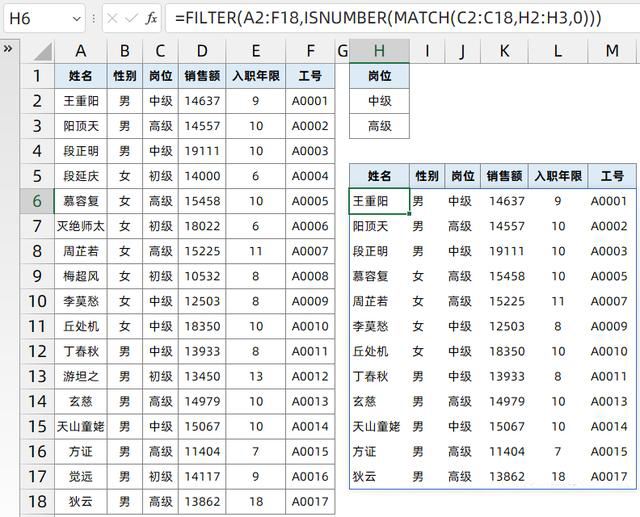This screenshot has width=640, height=517.
Task: Click the Enter checkmark in formula bar
Action: tap(131, 18)
